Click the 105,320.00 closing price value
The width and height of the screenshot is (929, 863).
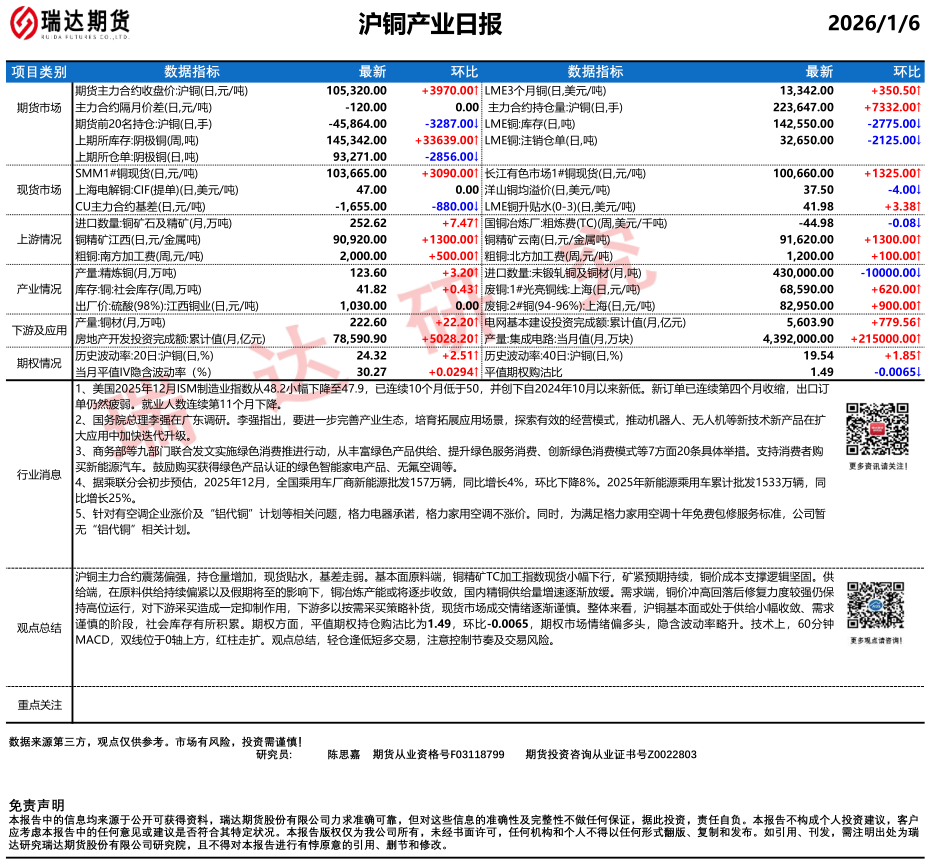click(x=356, y=90)
